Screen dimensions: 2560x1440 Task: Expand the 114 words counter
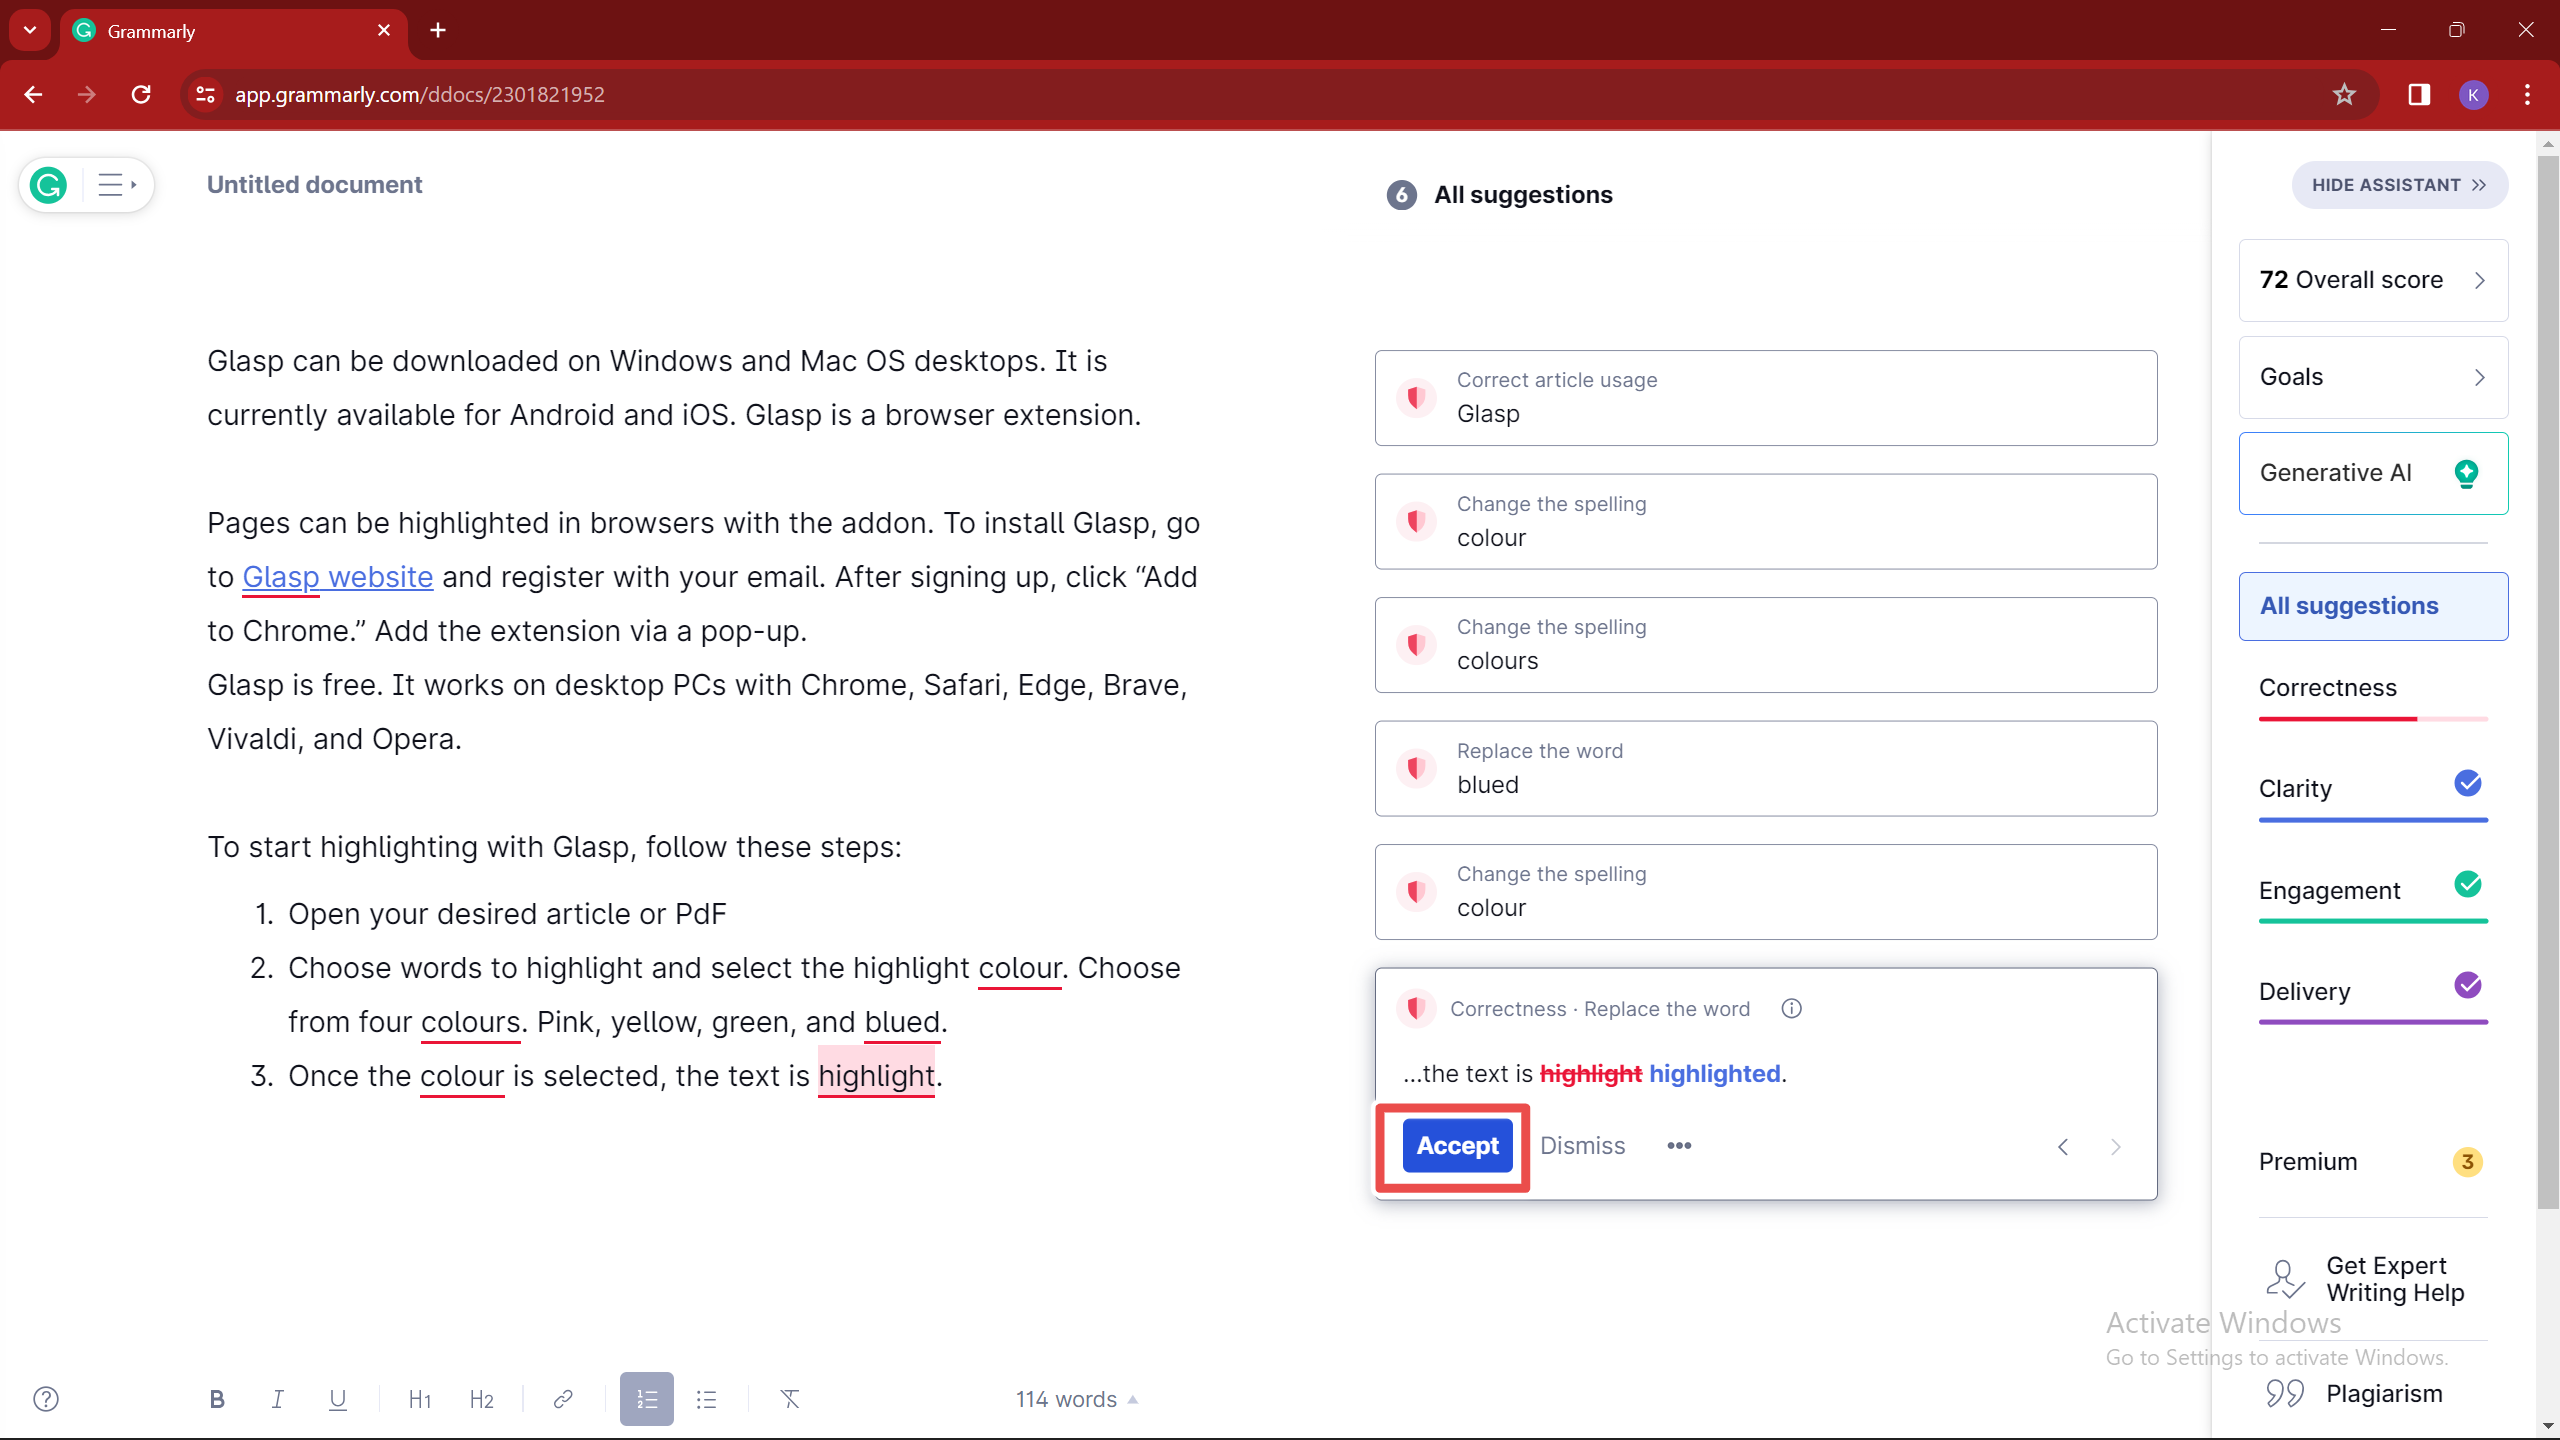click(1077, 1399)
